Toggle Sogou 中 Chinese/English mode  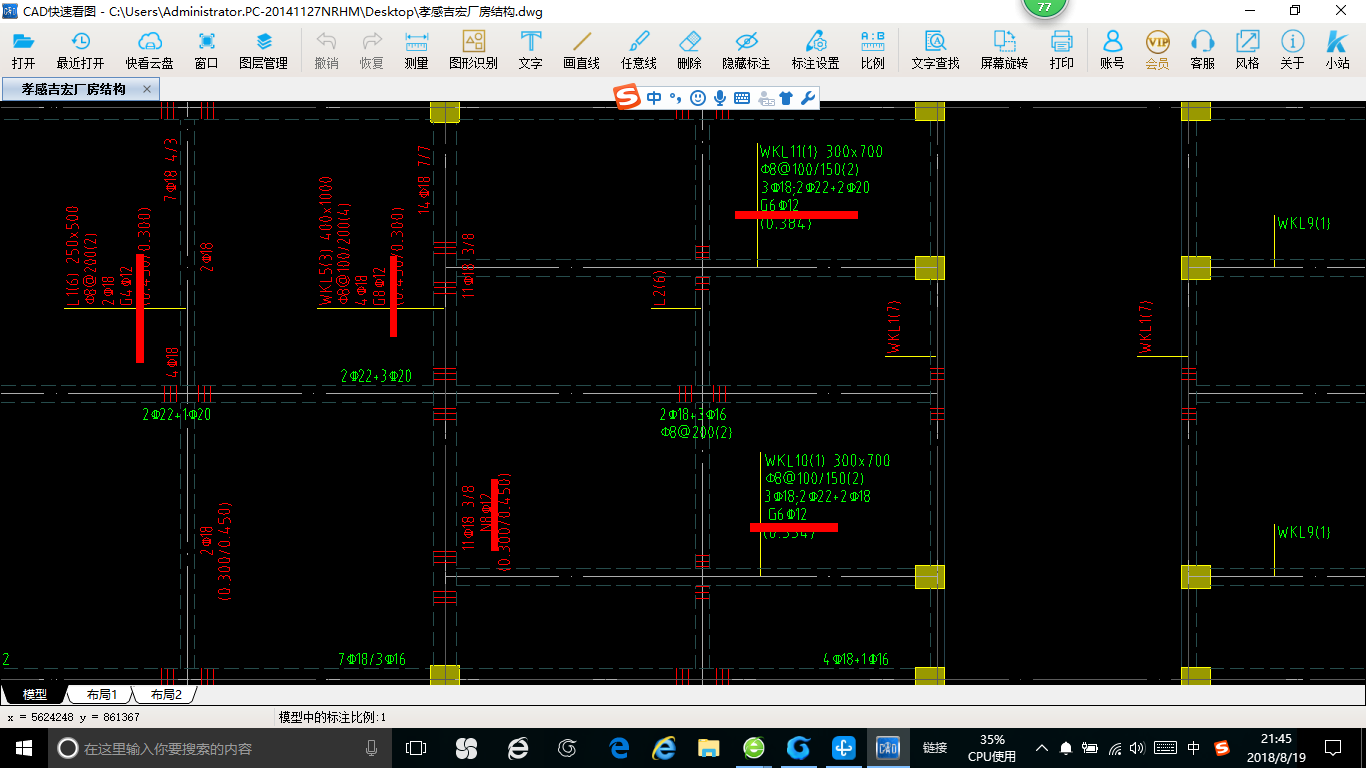pyautogui.click(x=654, y=98)
